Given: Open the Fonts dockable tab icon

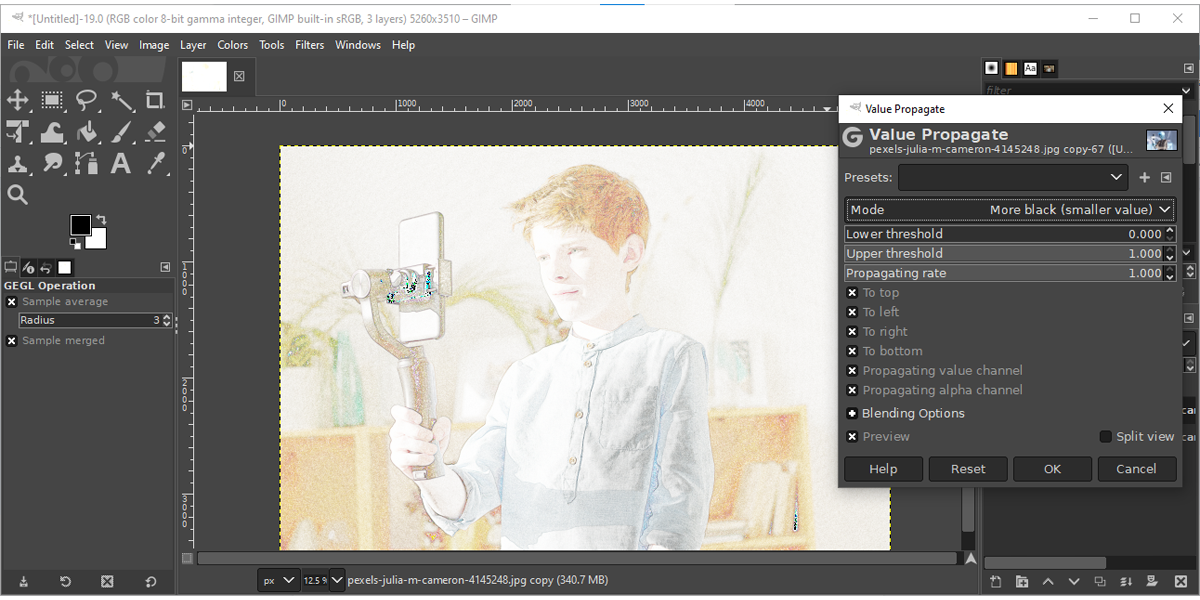Looking at the screenshot, I should click(1030, 68).
